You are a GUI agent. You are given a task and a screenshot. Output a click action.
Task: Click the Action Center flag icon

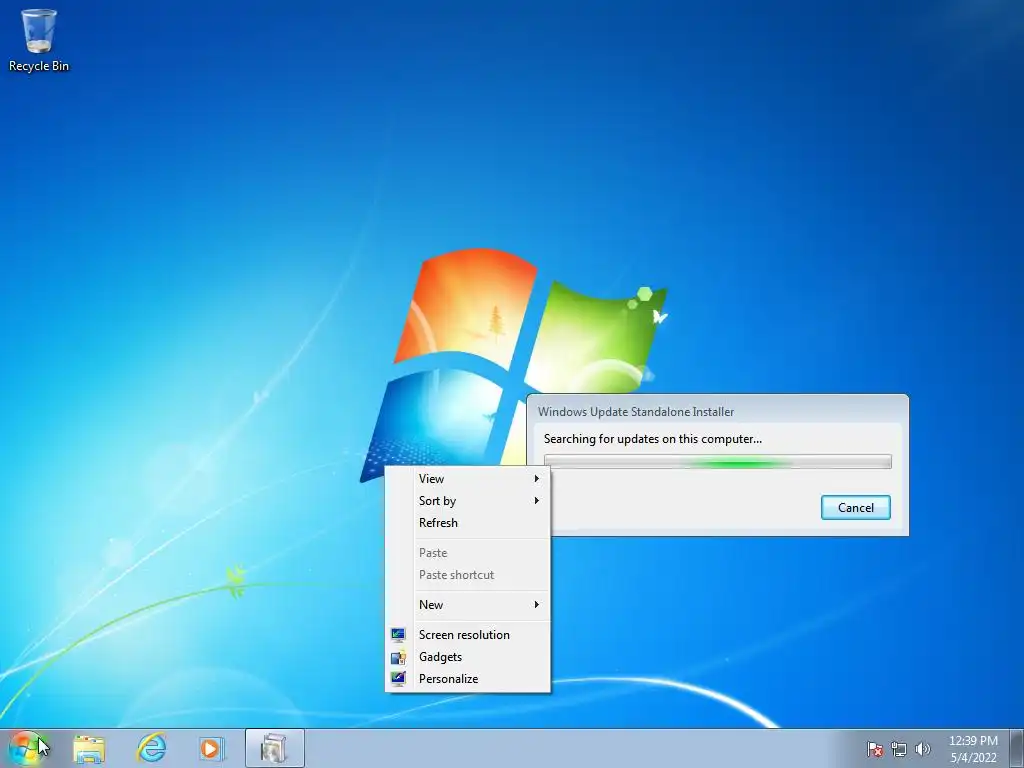pos(874,749)
